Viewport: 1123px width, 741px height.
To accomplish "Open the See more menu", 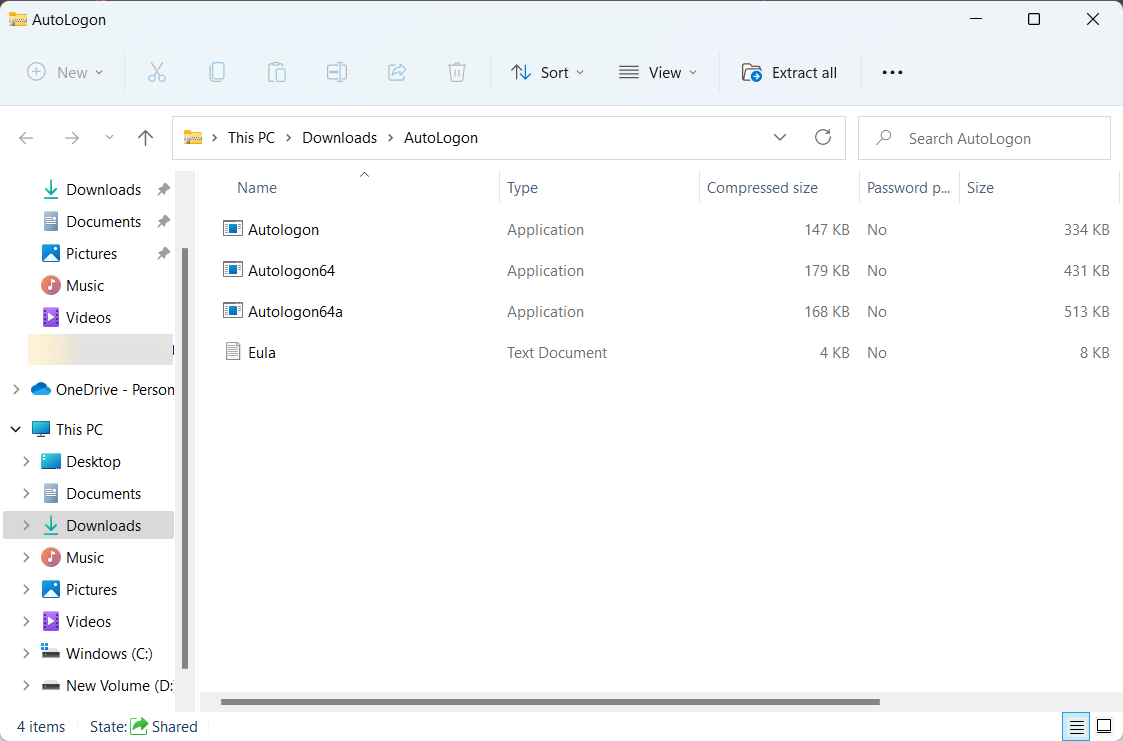I will coord(892,71).
